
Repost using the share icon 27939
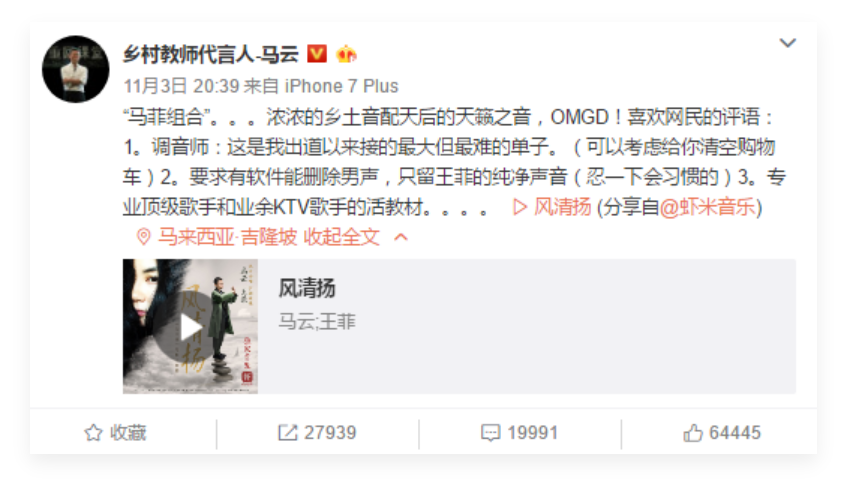(x=317, y=432)
